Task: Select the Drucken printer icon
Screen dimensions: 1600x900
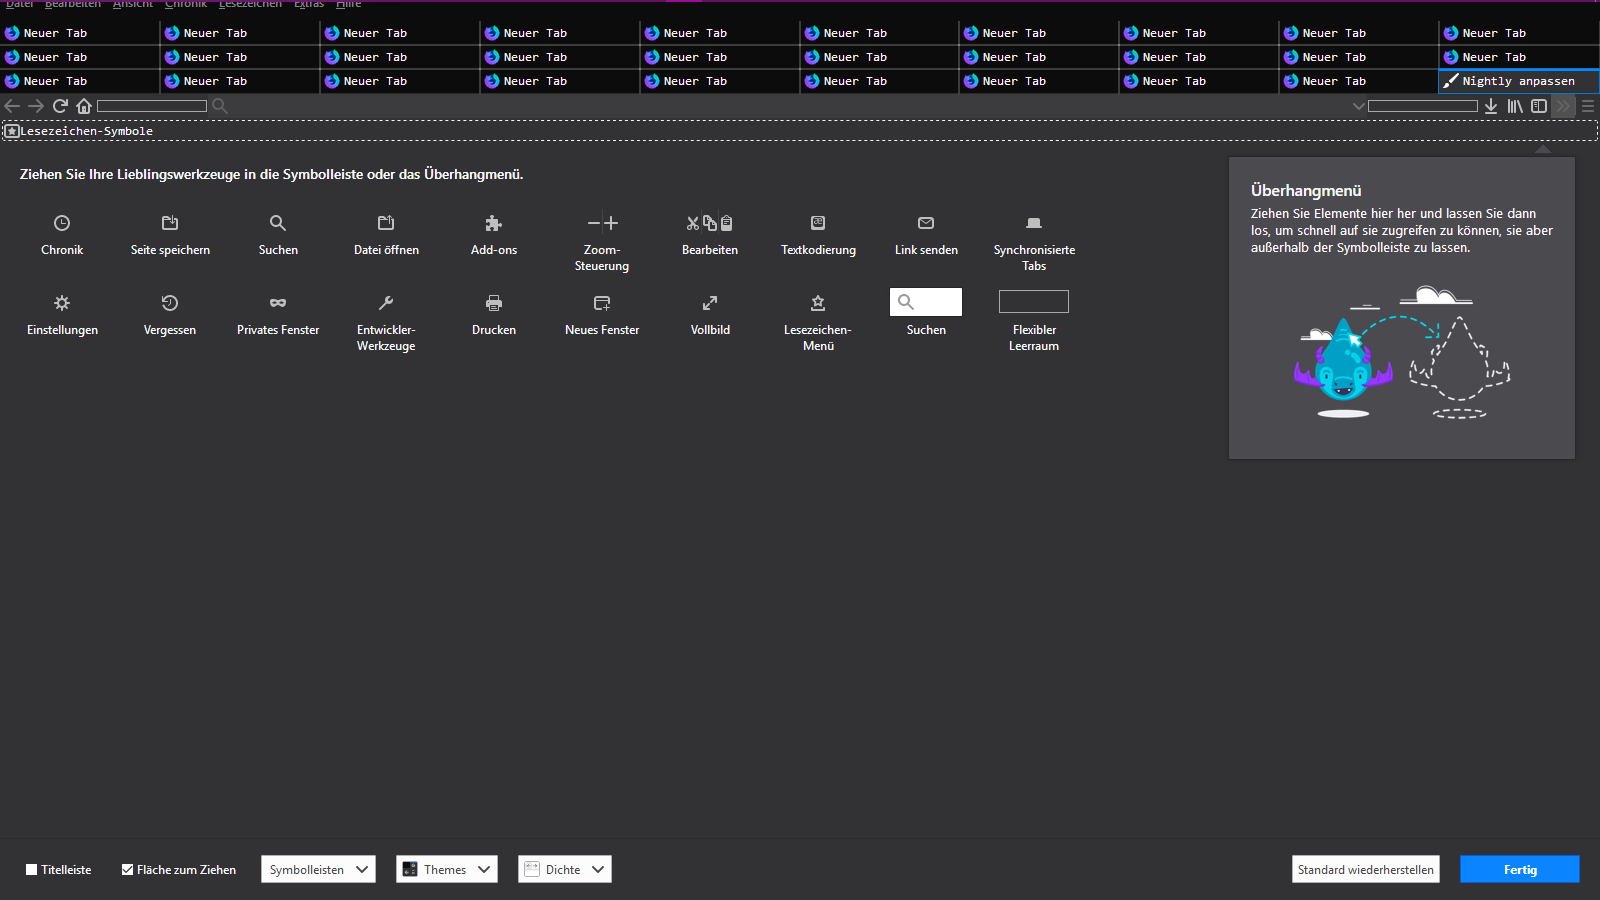Action: 494,303
